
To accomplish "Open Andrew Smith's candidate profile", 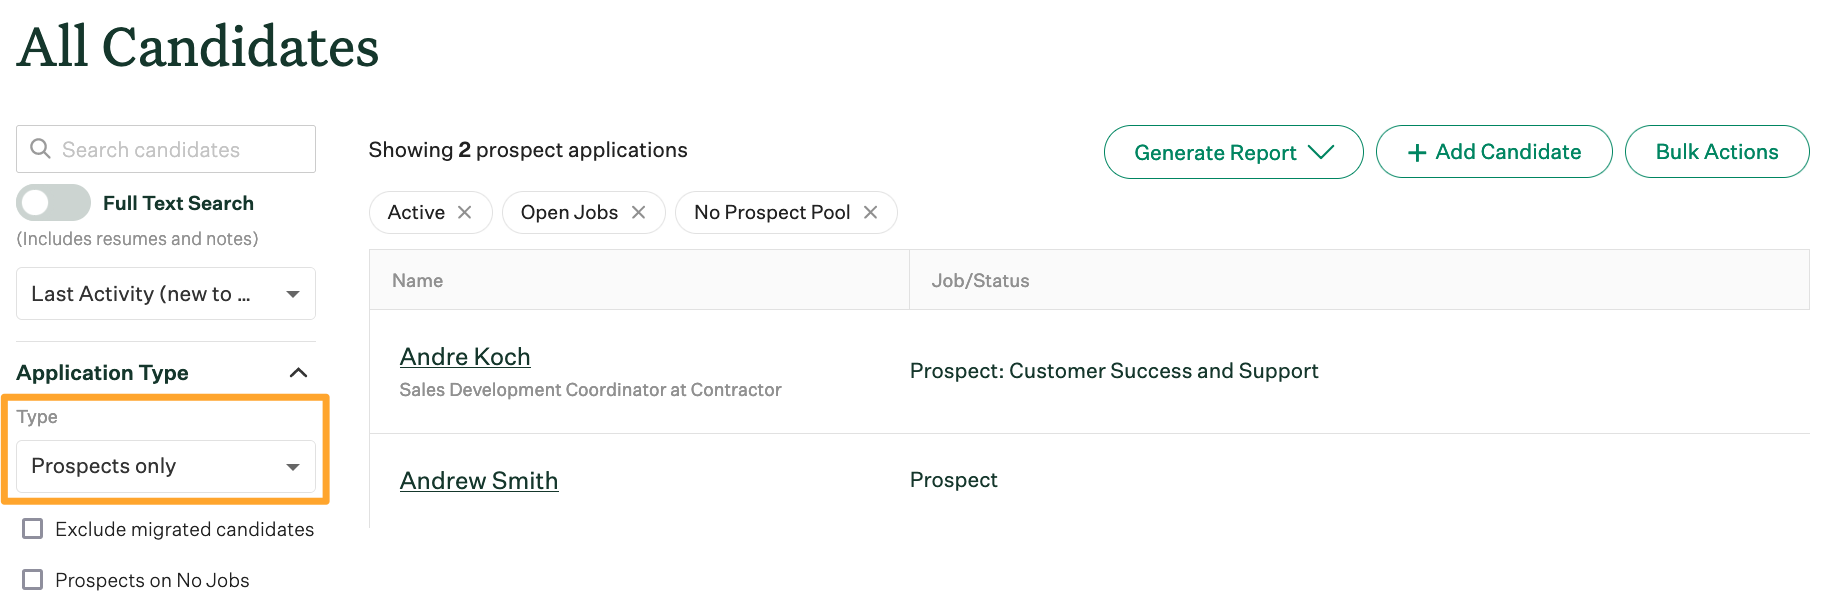I will [479, 480].
